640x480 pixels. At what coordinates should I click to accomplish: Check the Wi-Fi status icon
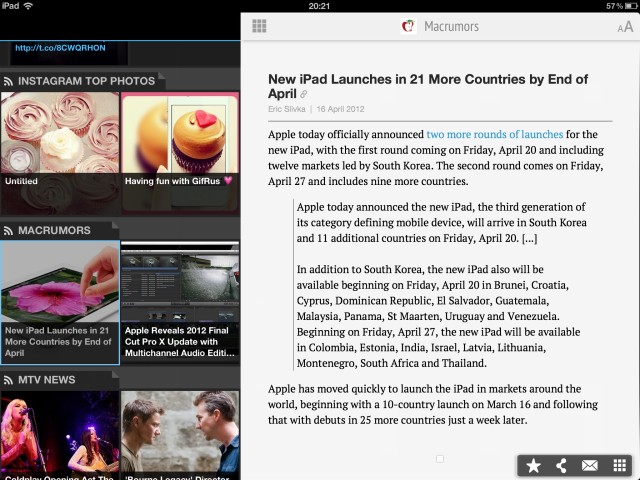[28, 6]
